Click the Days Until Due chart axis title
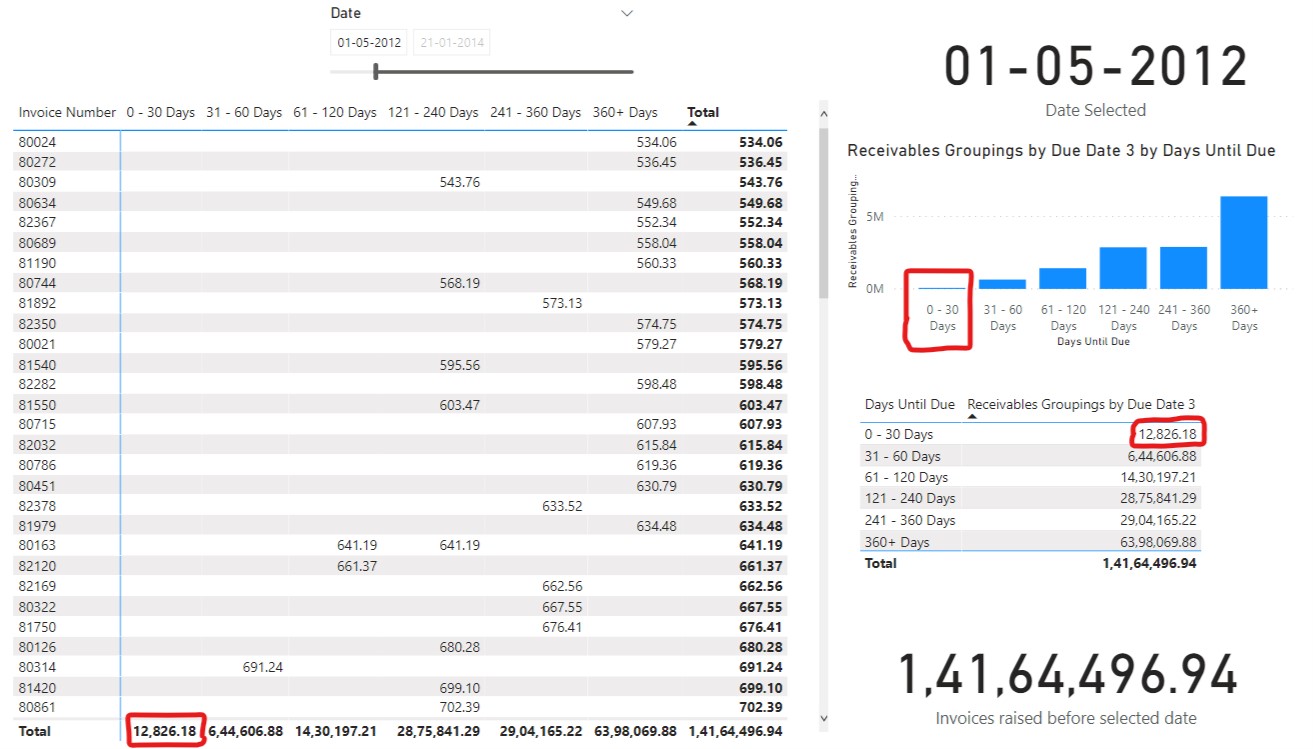Viewport: 1313px width, 749px height. (1093, 342)
